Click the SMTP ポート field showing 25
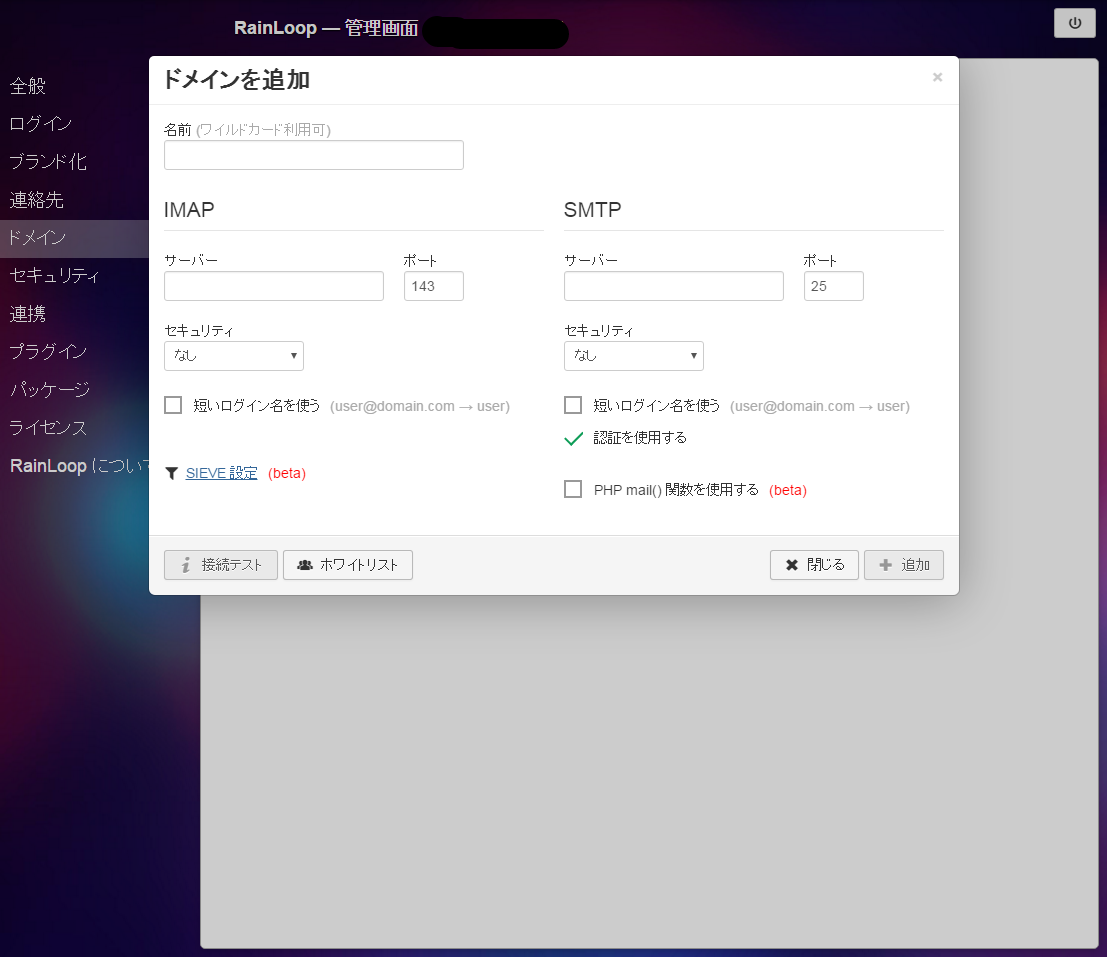Screen dimensions: 1107x957 pos(833,286)
